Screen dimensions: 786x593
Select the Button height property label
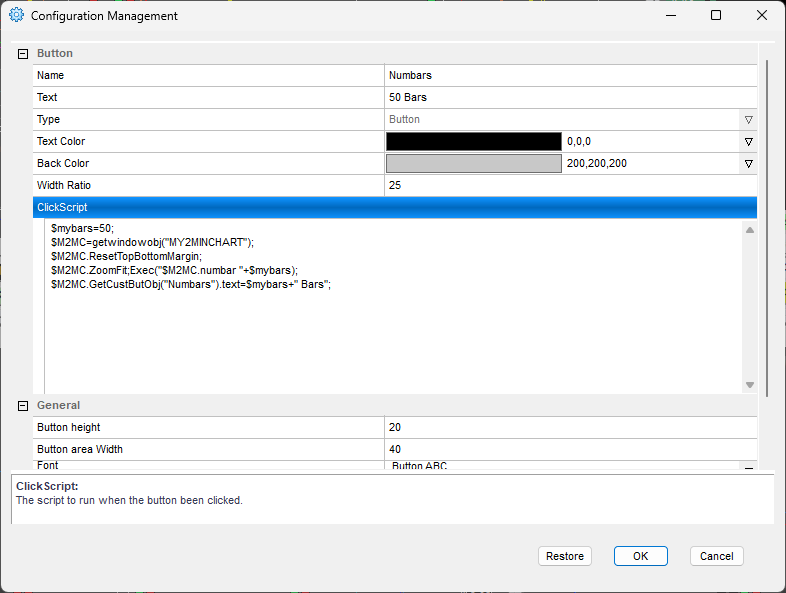69,427
